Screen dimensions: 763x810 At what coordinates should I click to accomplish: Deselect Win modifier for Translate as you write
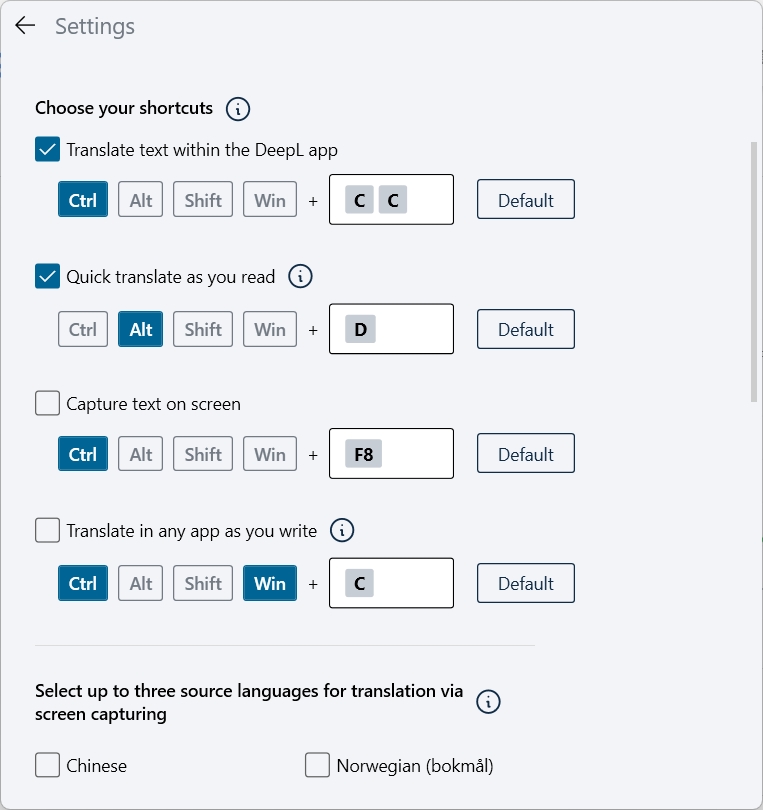click(270, 583)
